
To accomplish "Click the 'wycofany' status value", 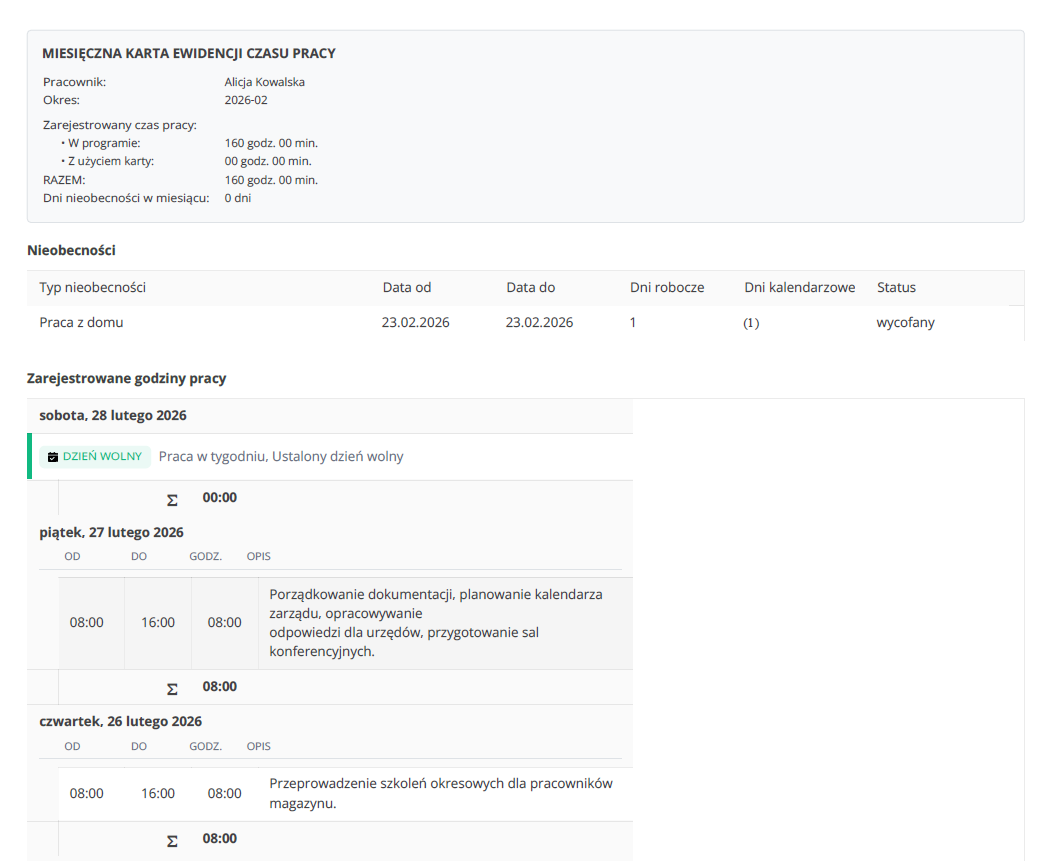I will pyautogui.click(x=905, y=322).
